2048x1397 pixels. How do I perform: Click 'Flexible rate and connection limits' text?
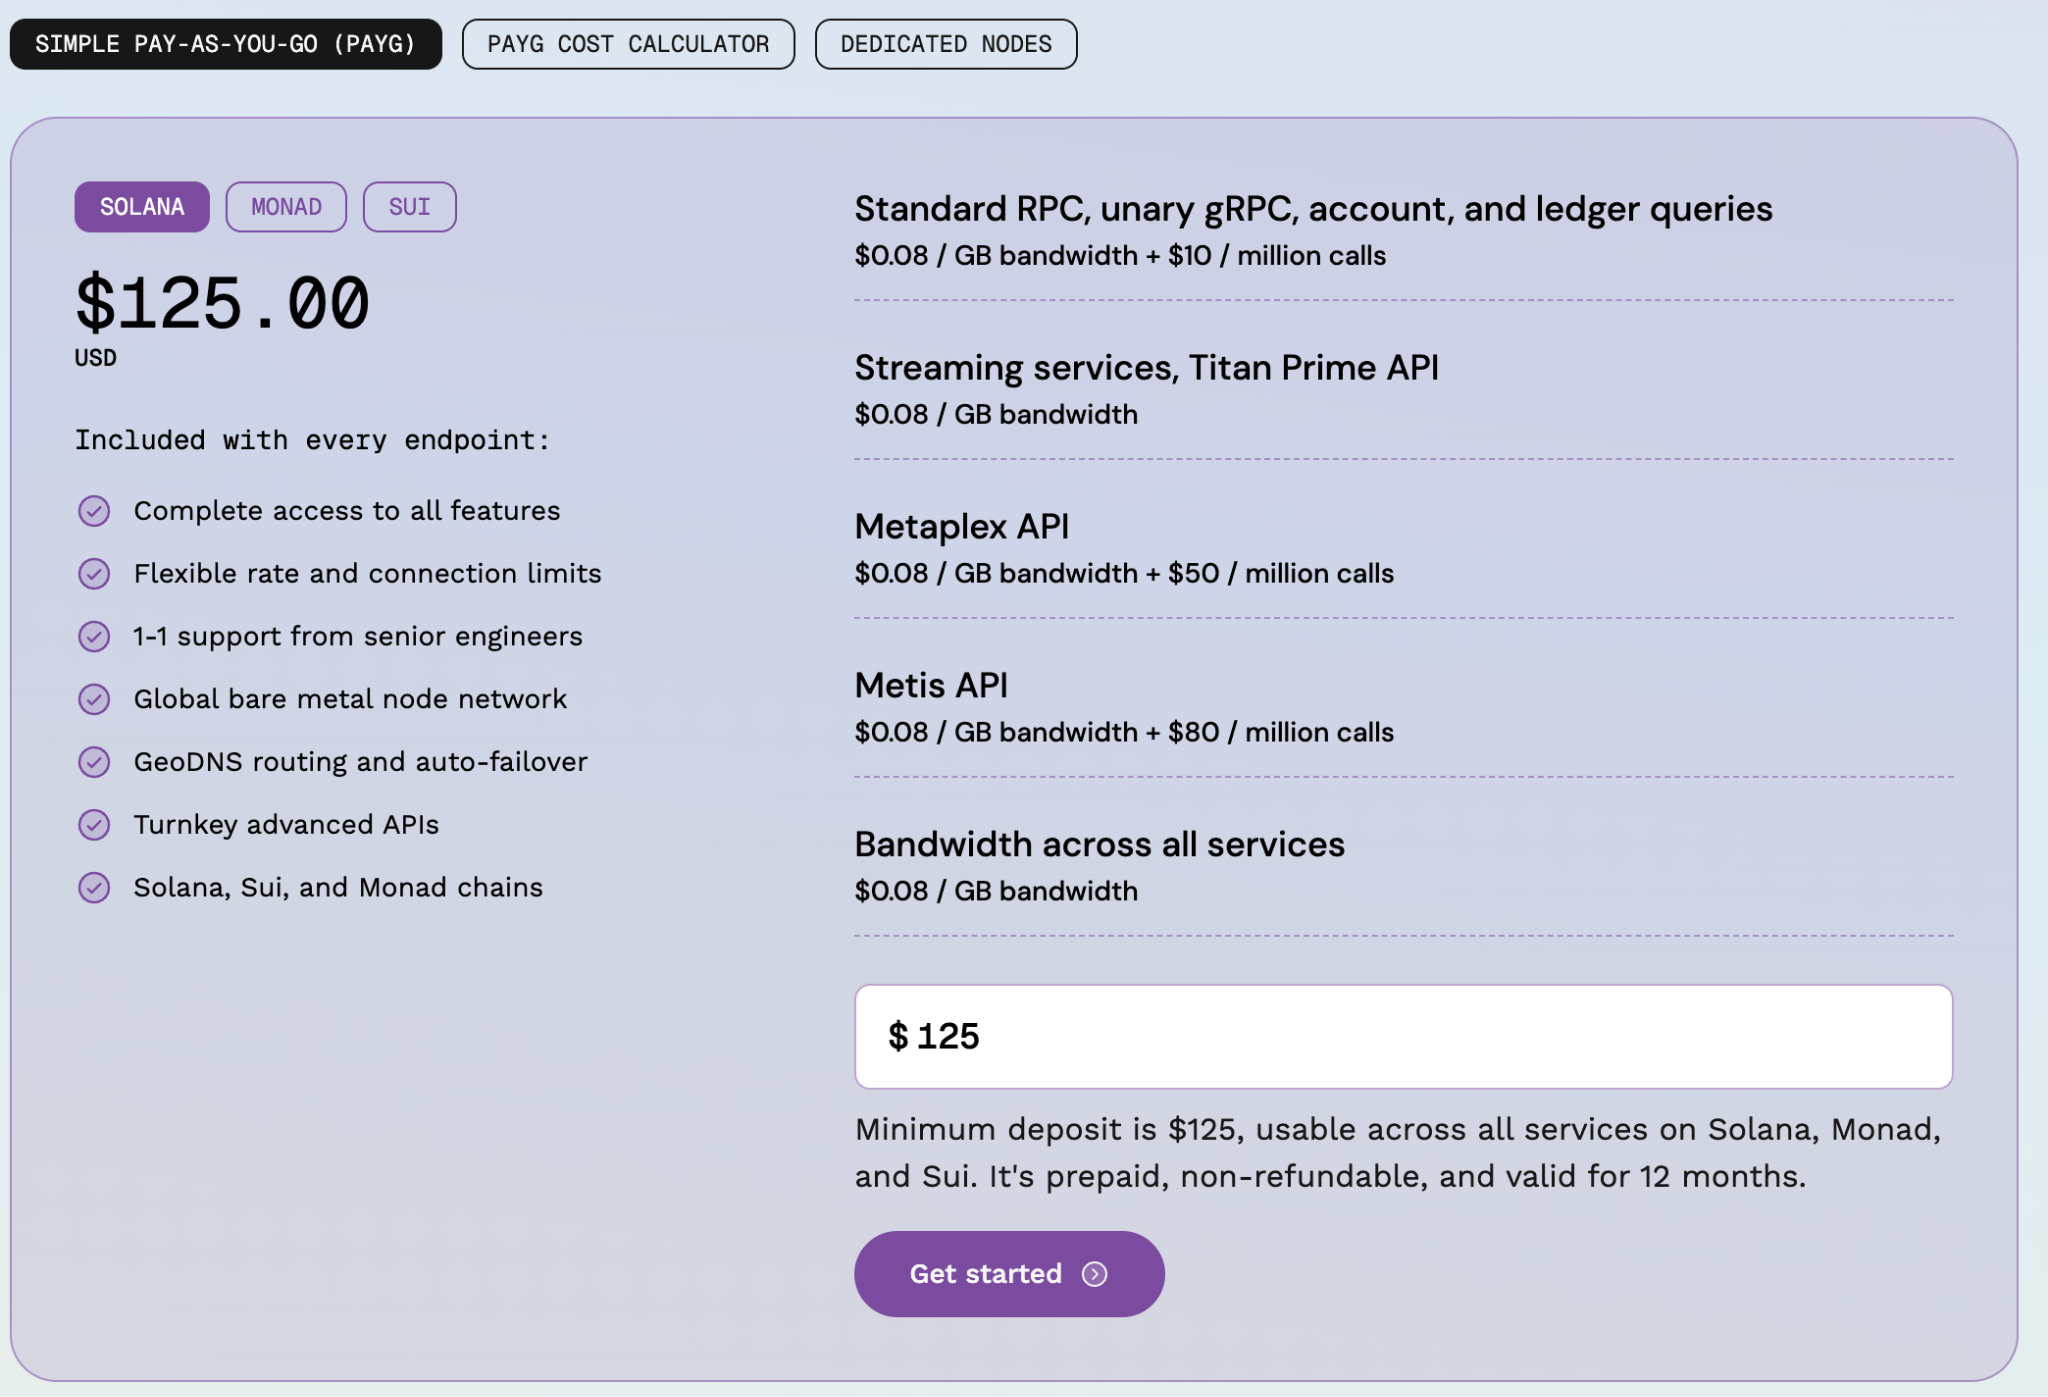coord(368,574)
